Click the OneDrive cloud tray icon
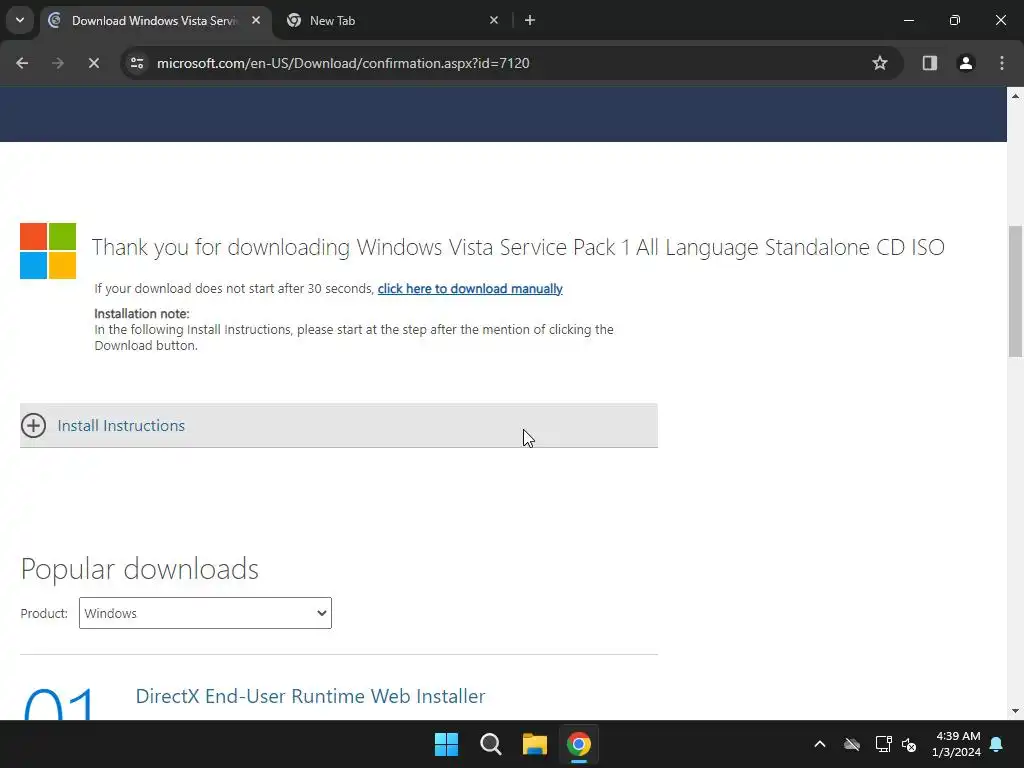Viewport: 1024px width, 768px height. 852,744
